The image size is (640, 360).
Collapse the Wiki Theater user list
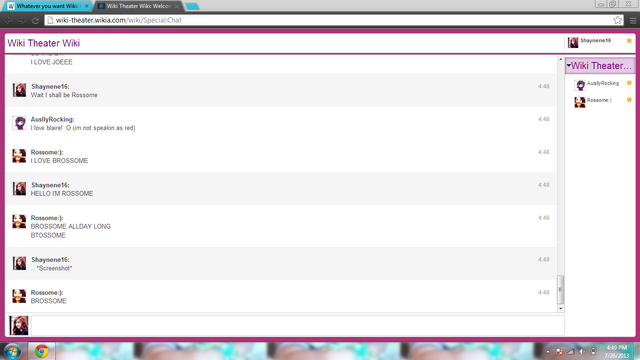pyautogui.click(x=569, y=66)
